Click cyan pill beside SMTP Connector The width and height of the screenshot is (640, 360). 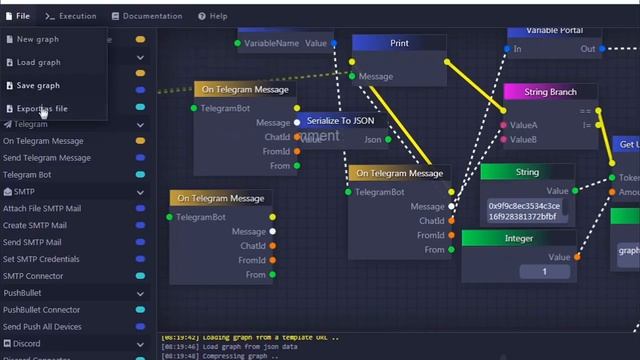tap(140, 276)
